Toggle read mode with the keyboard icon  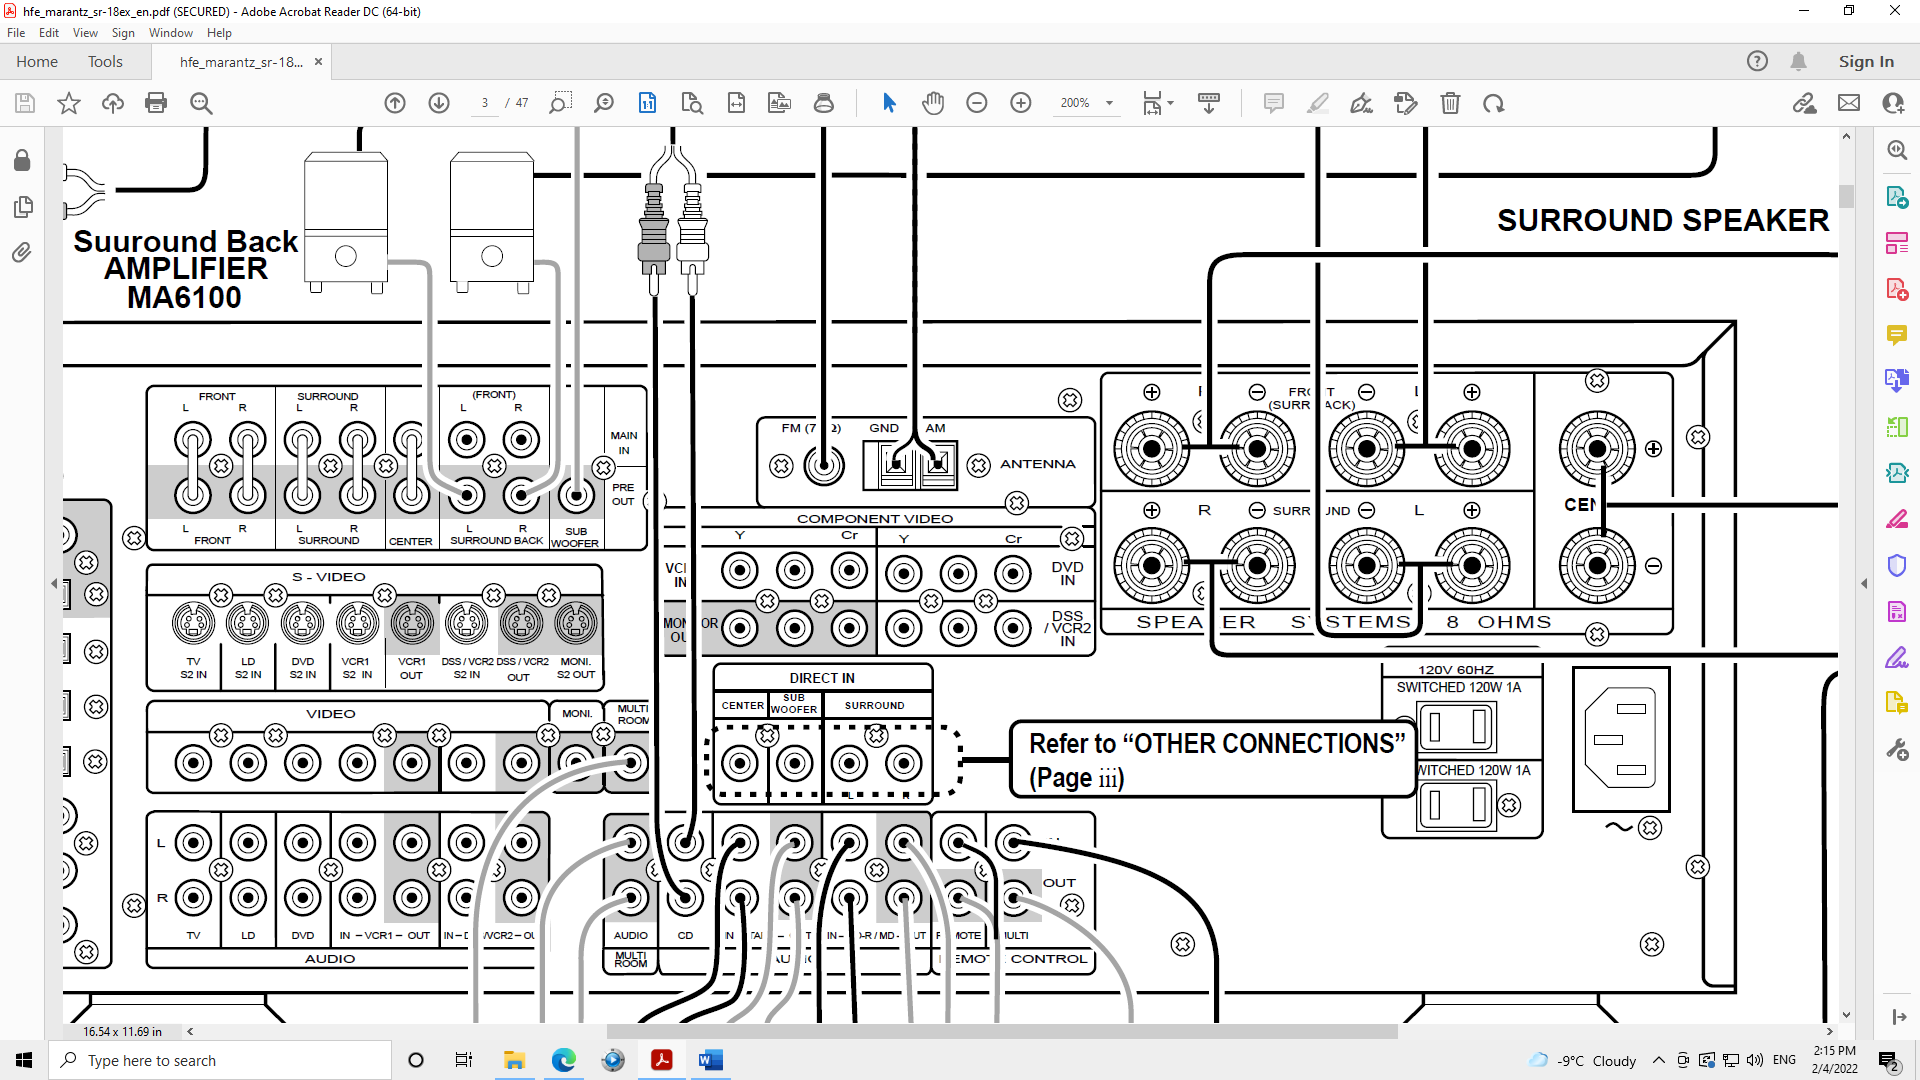tap(1208, 103)
